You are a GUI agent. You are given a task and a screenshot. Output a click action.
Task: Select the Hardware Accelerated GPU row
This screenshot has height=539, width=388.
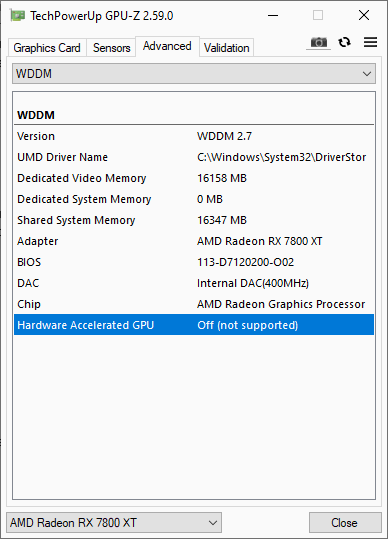194,325
